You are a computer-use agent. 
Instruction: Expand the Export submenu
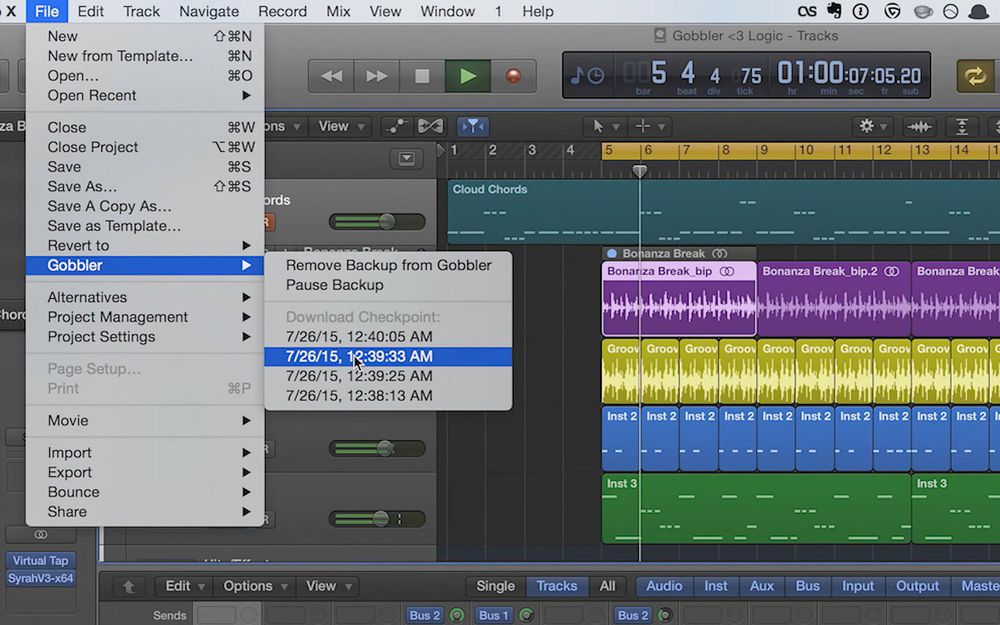coord(145,472)
